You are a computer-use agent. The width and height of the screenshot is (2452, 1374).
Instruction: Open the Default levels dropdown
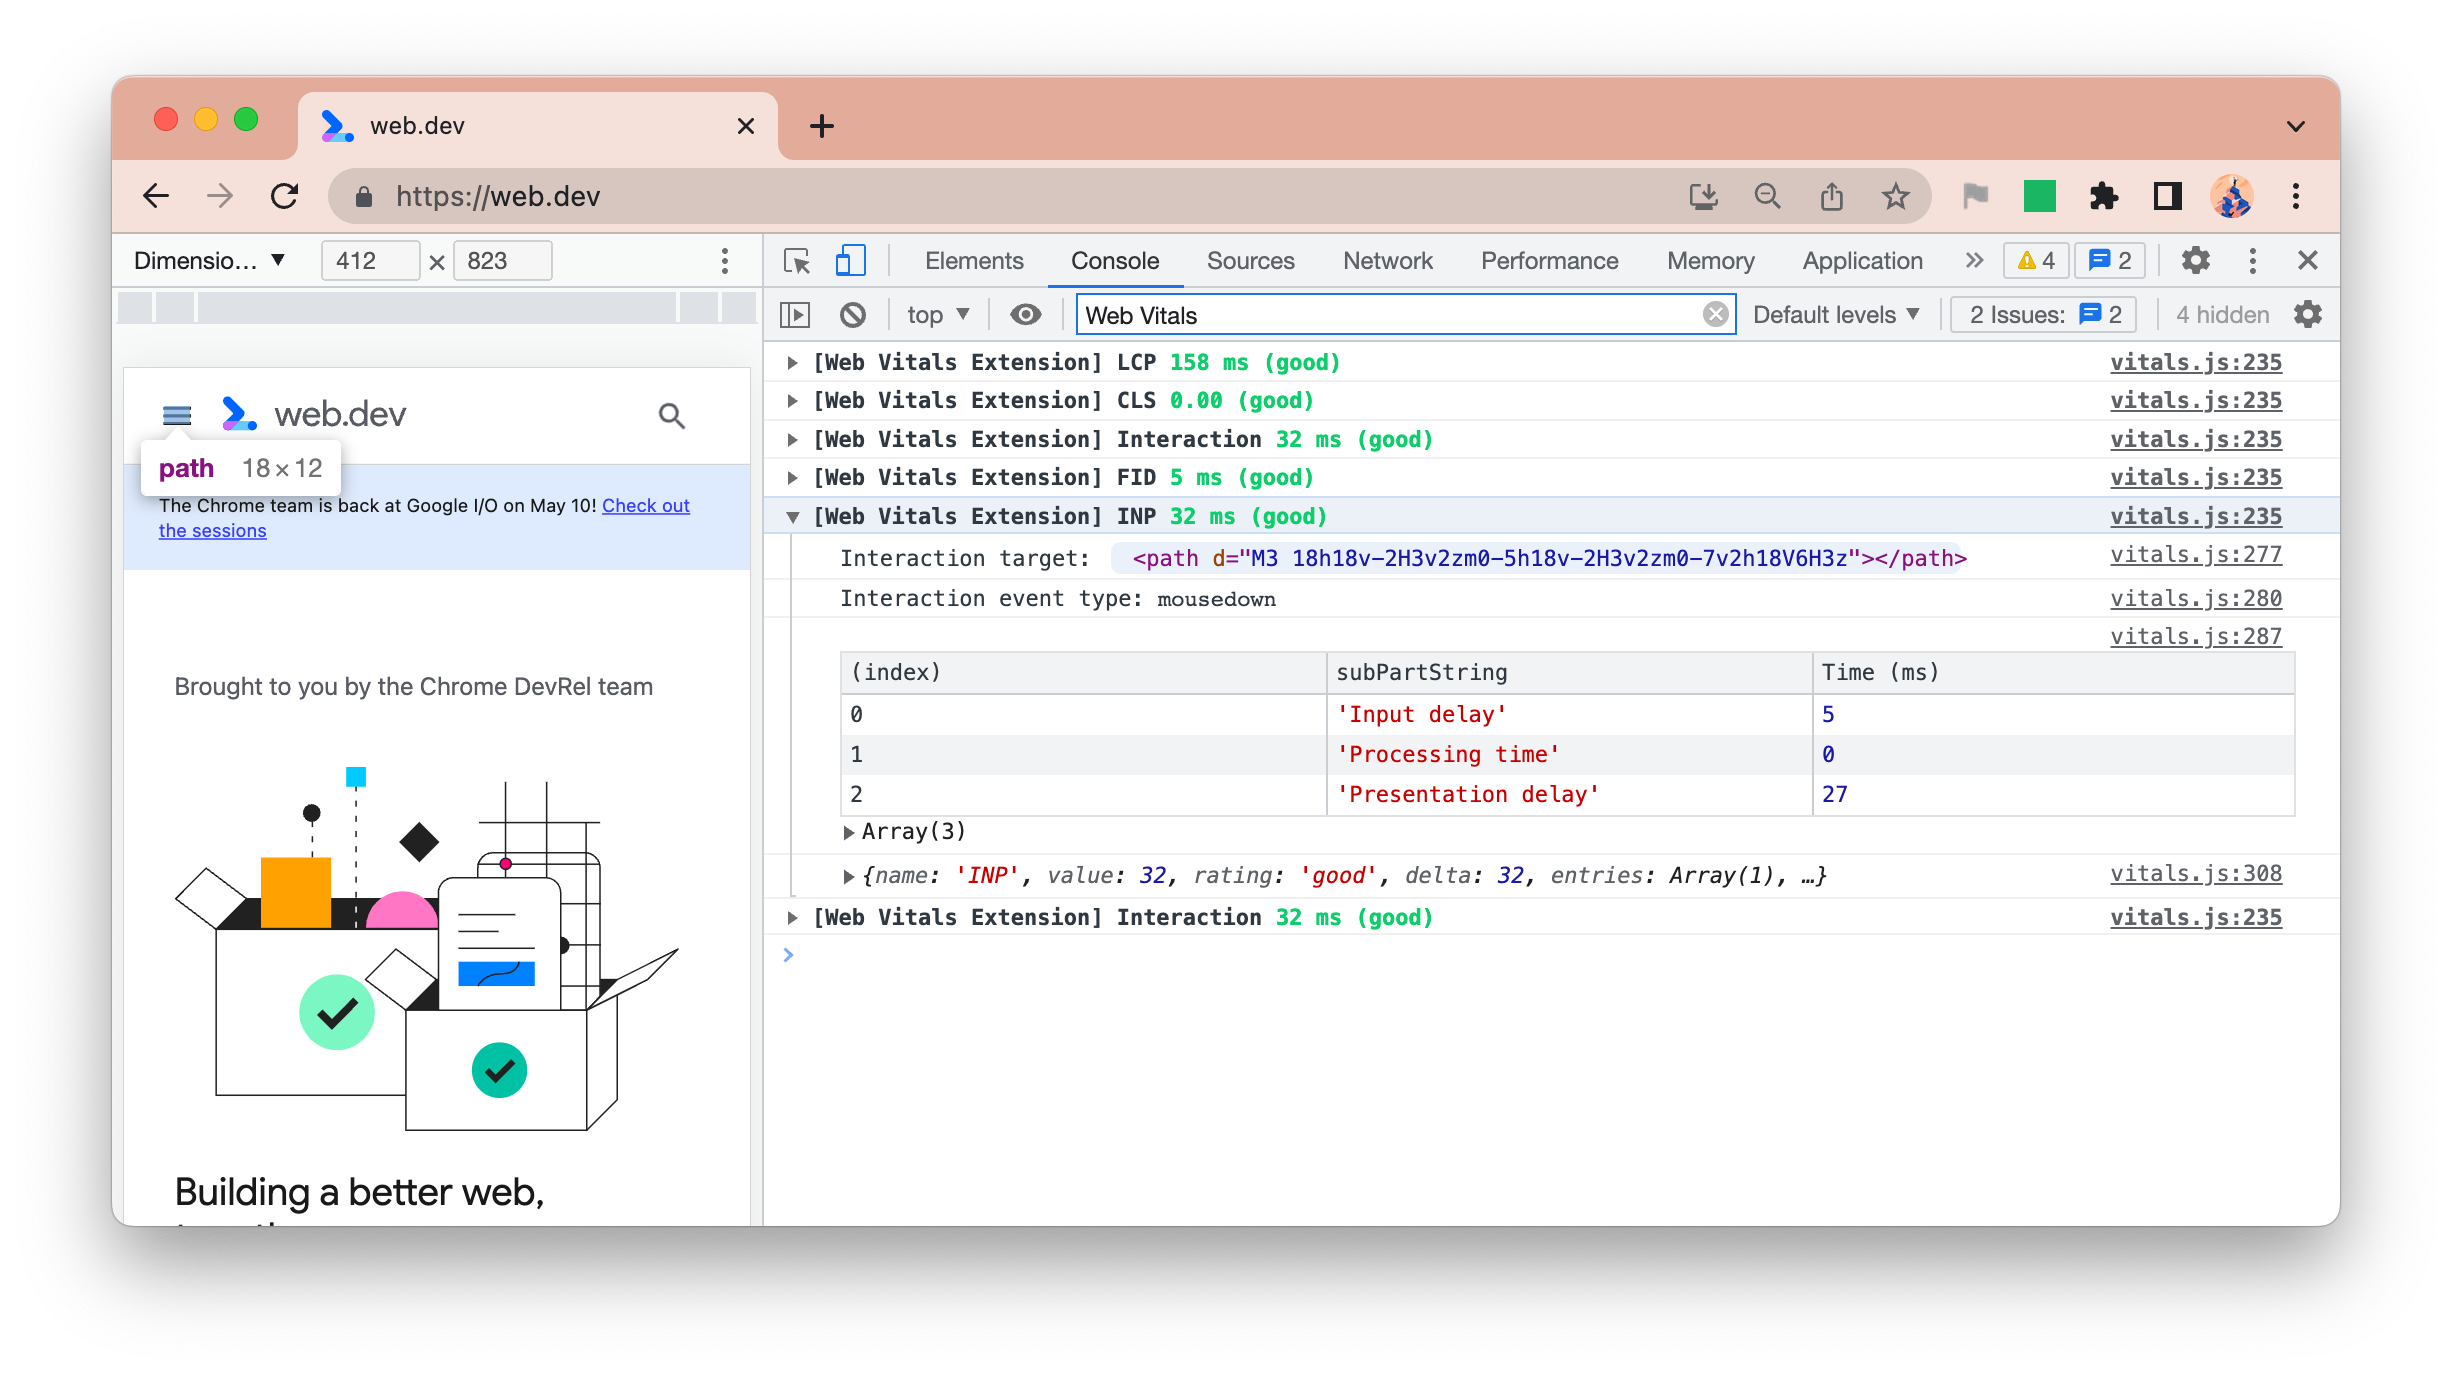1836,313
